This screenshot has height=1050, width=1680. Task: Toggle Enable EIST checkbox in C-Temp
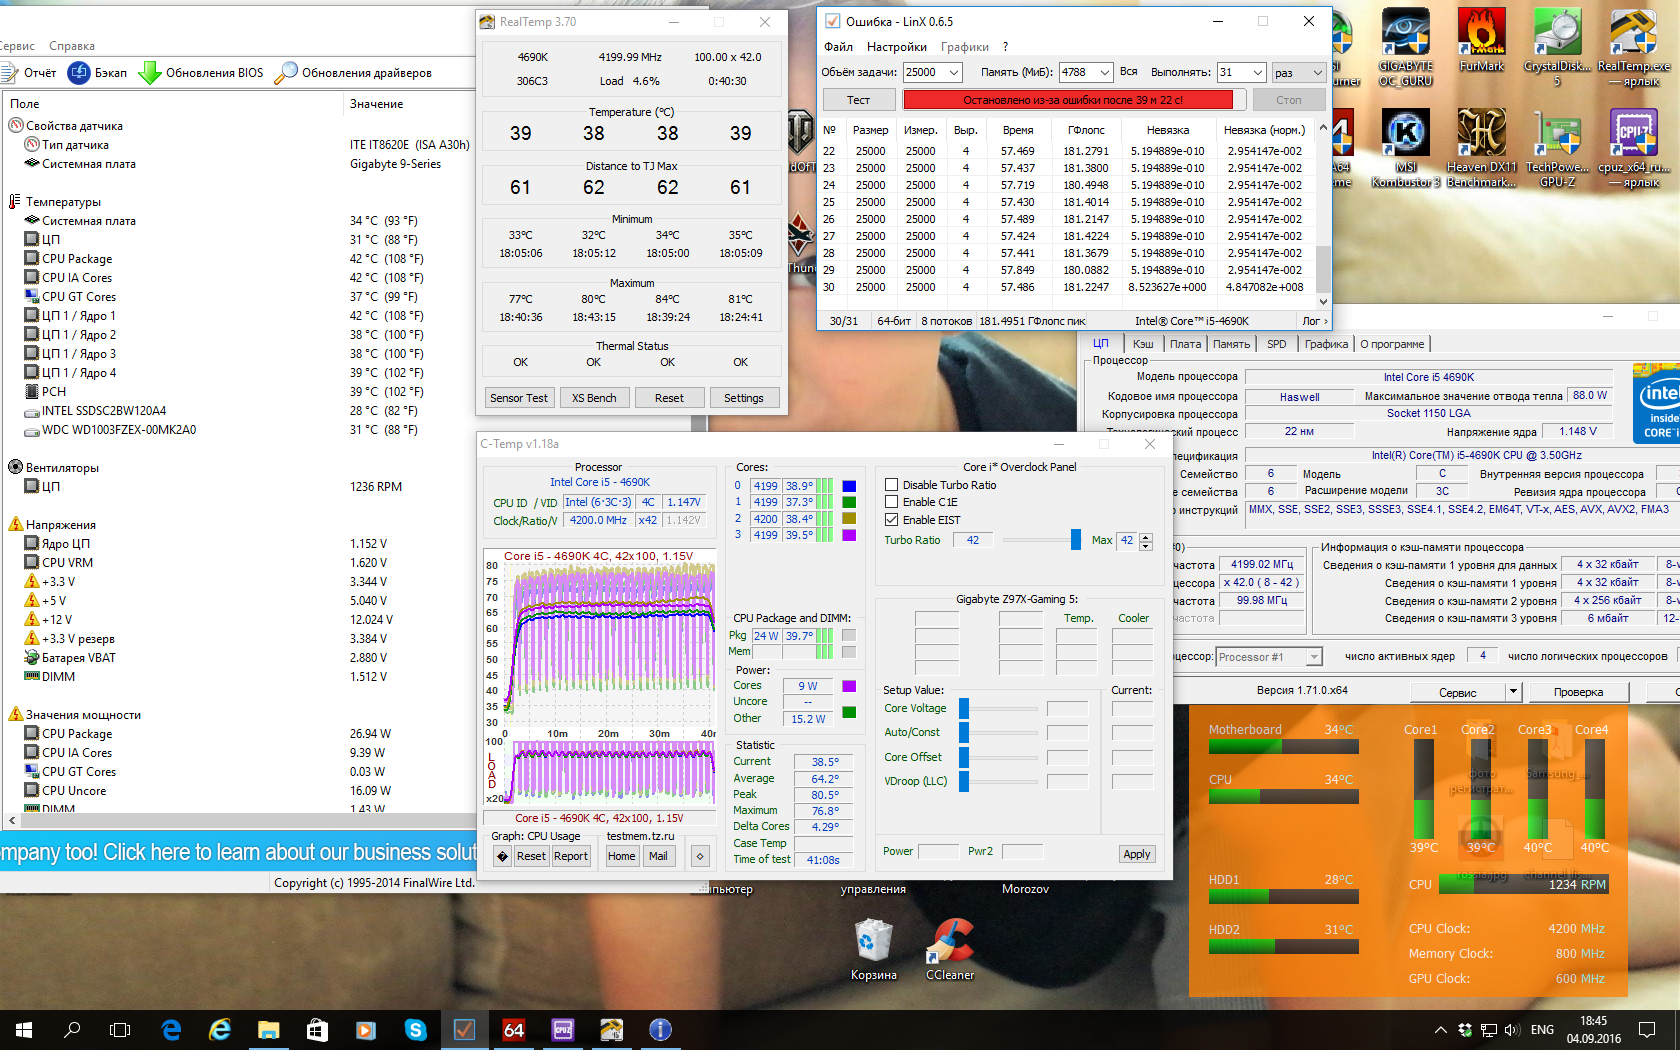[891, 520]
